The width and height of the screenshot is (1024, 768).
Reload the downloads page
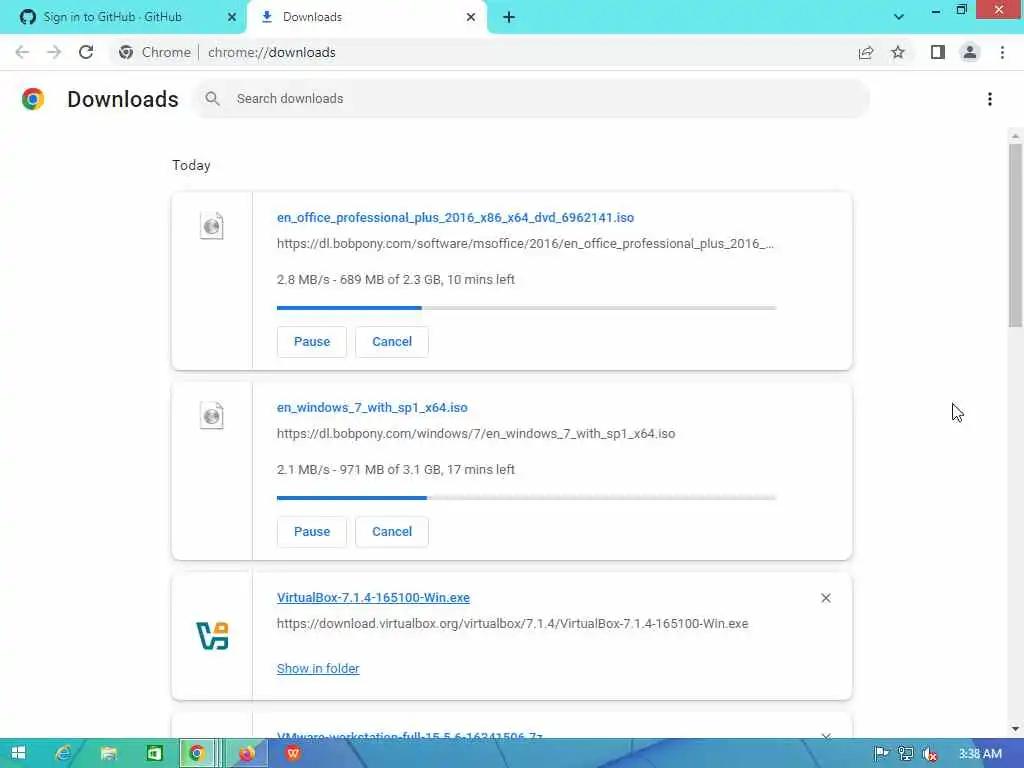click(86, 52)
